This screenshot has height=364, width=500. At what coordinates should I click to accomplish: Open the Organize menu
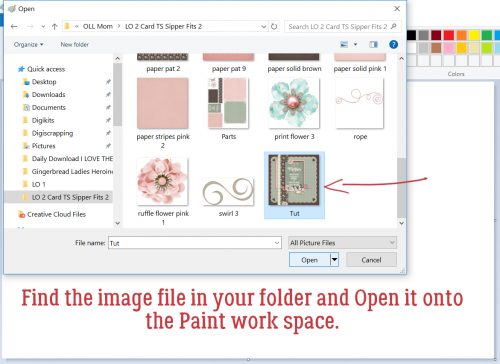tap(28, 44)
